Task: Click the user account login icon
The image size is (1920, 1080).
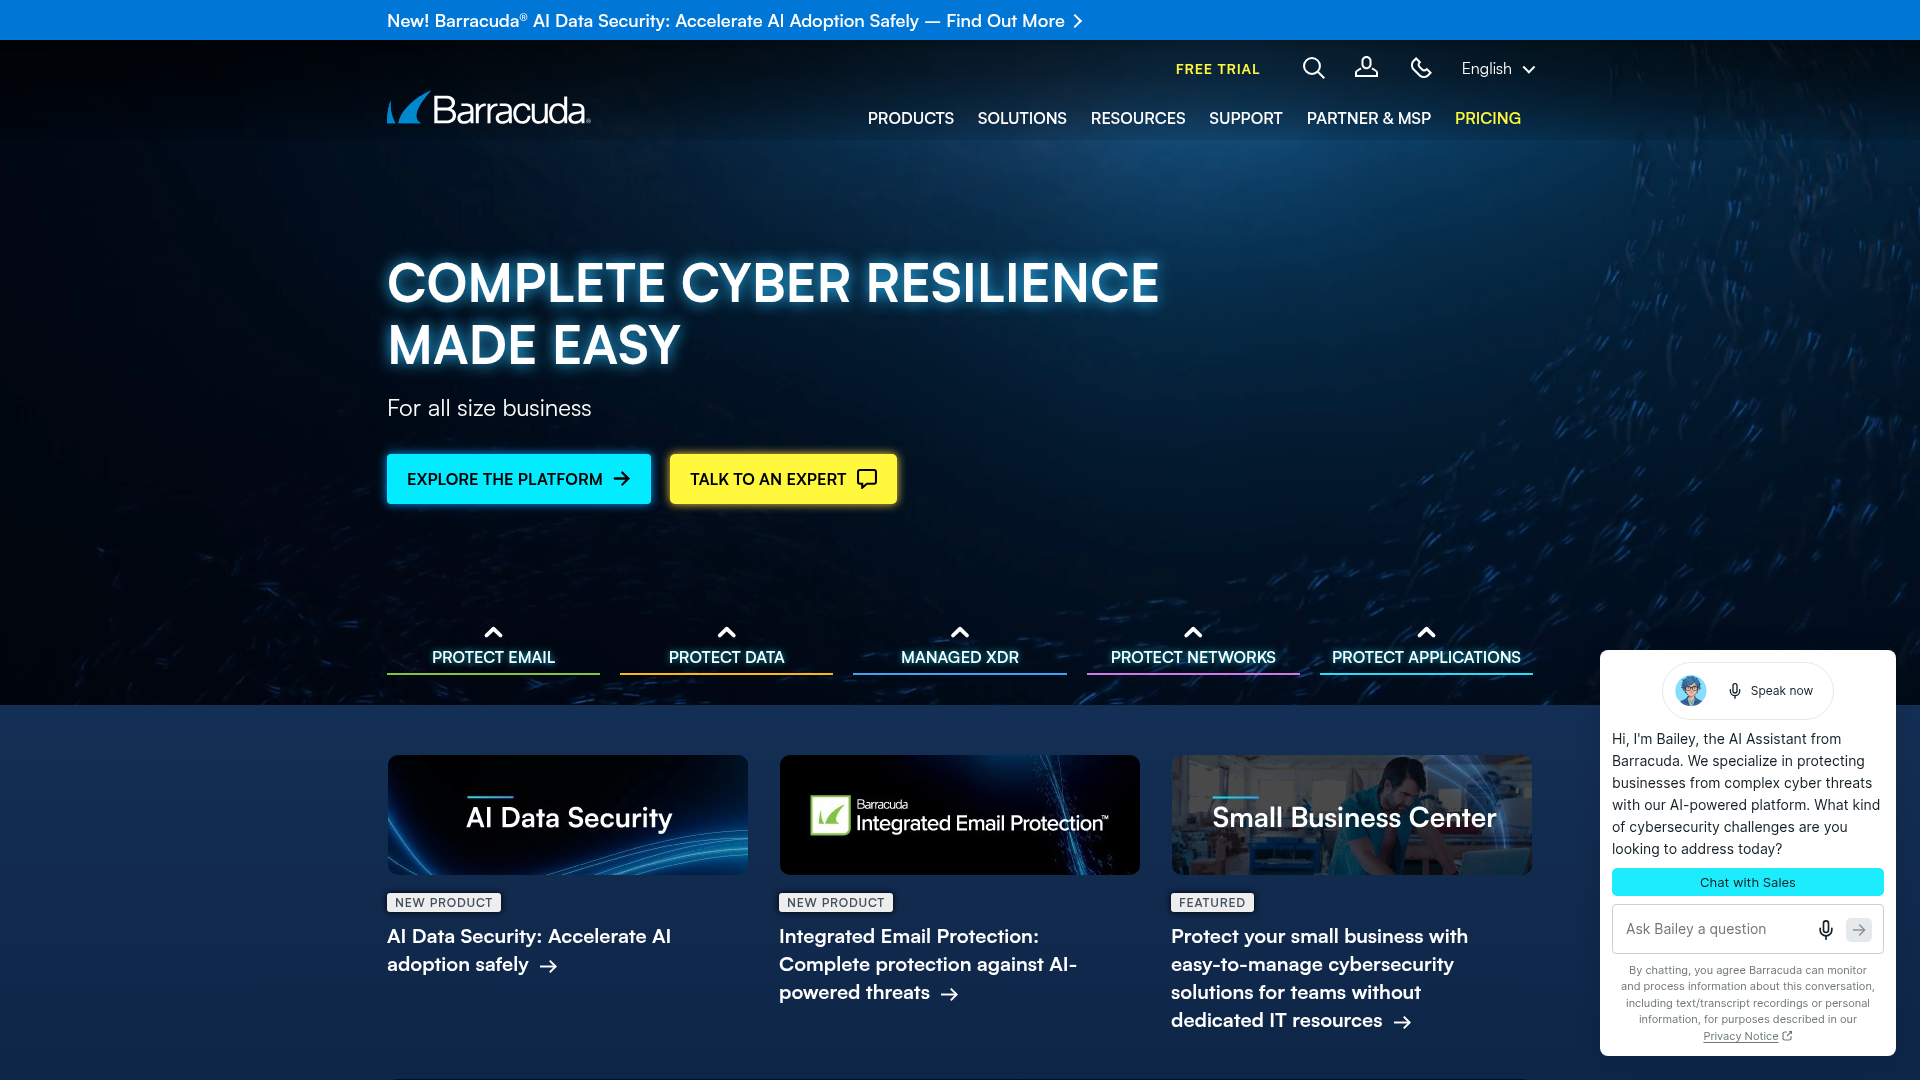Action: 1366,68
